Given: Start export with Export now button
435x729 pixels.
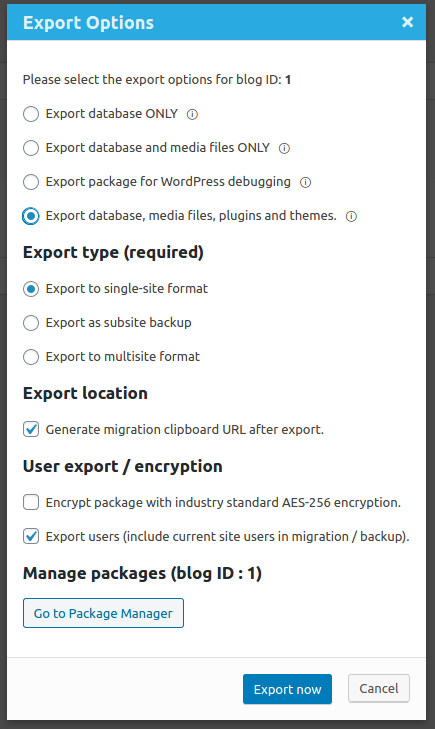Looking at the screenshot, I should (287, 689).
